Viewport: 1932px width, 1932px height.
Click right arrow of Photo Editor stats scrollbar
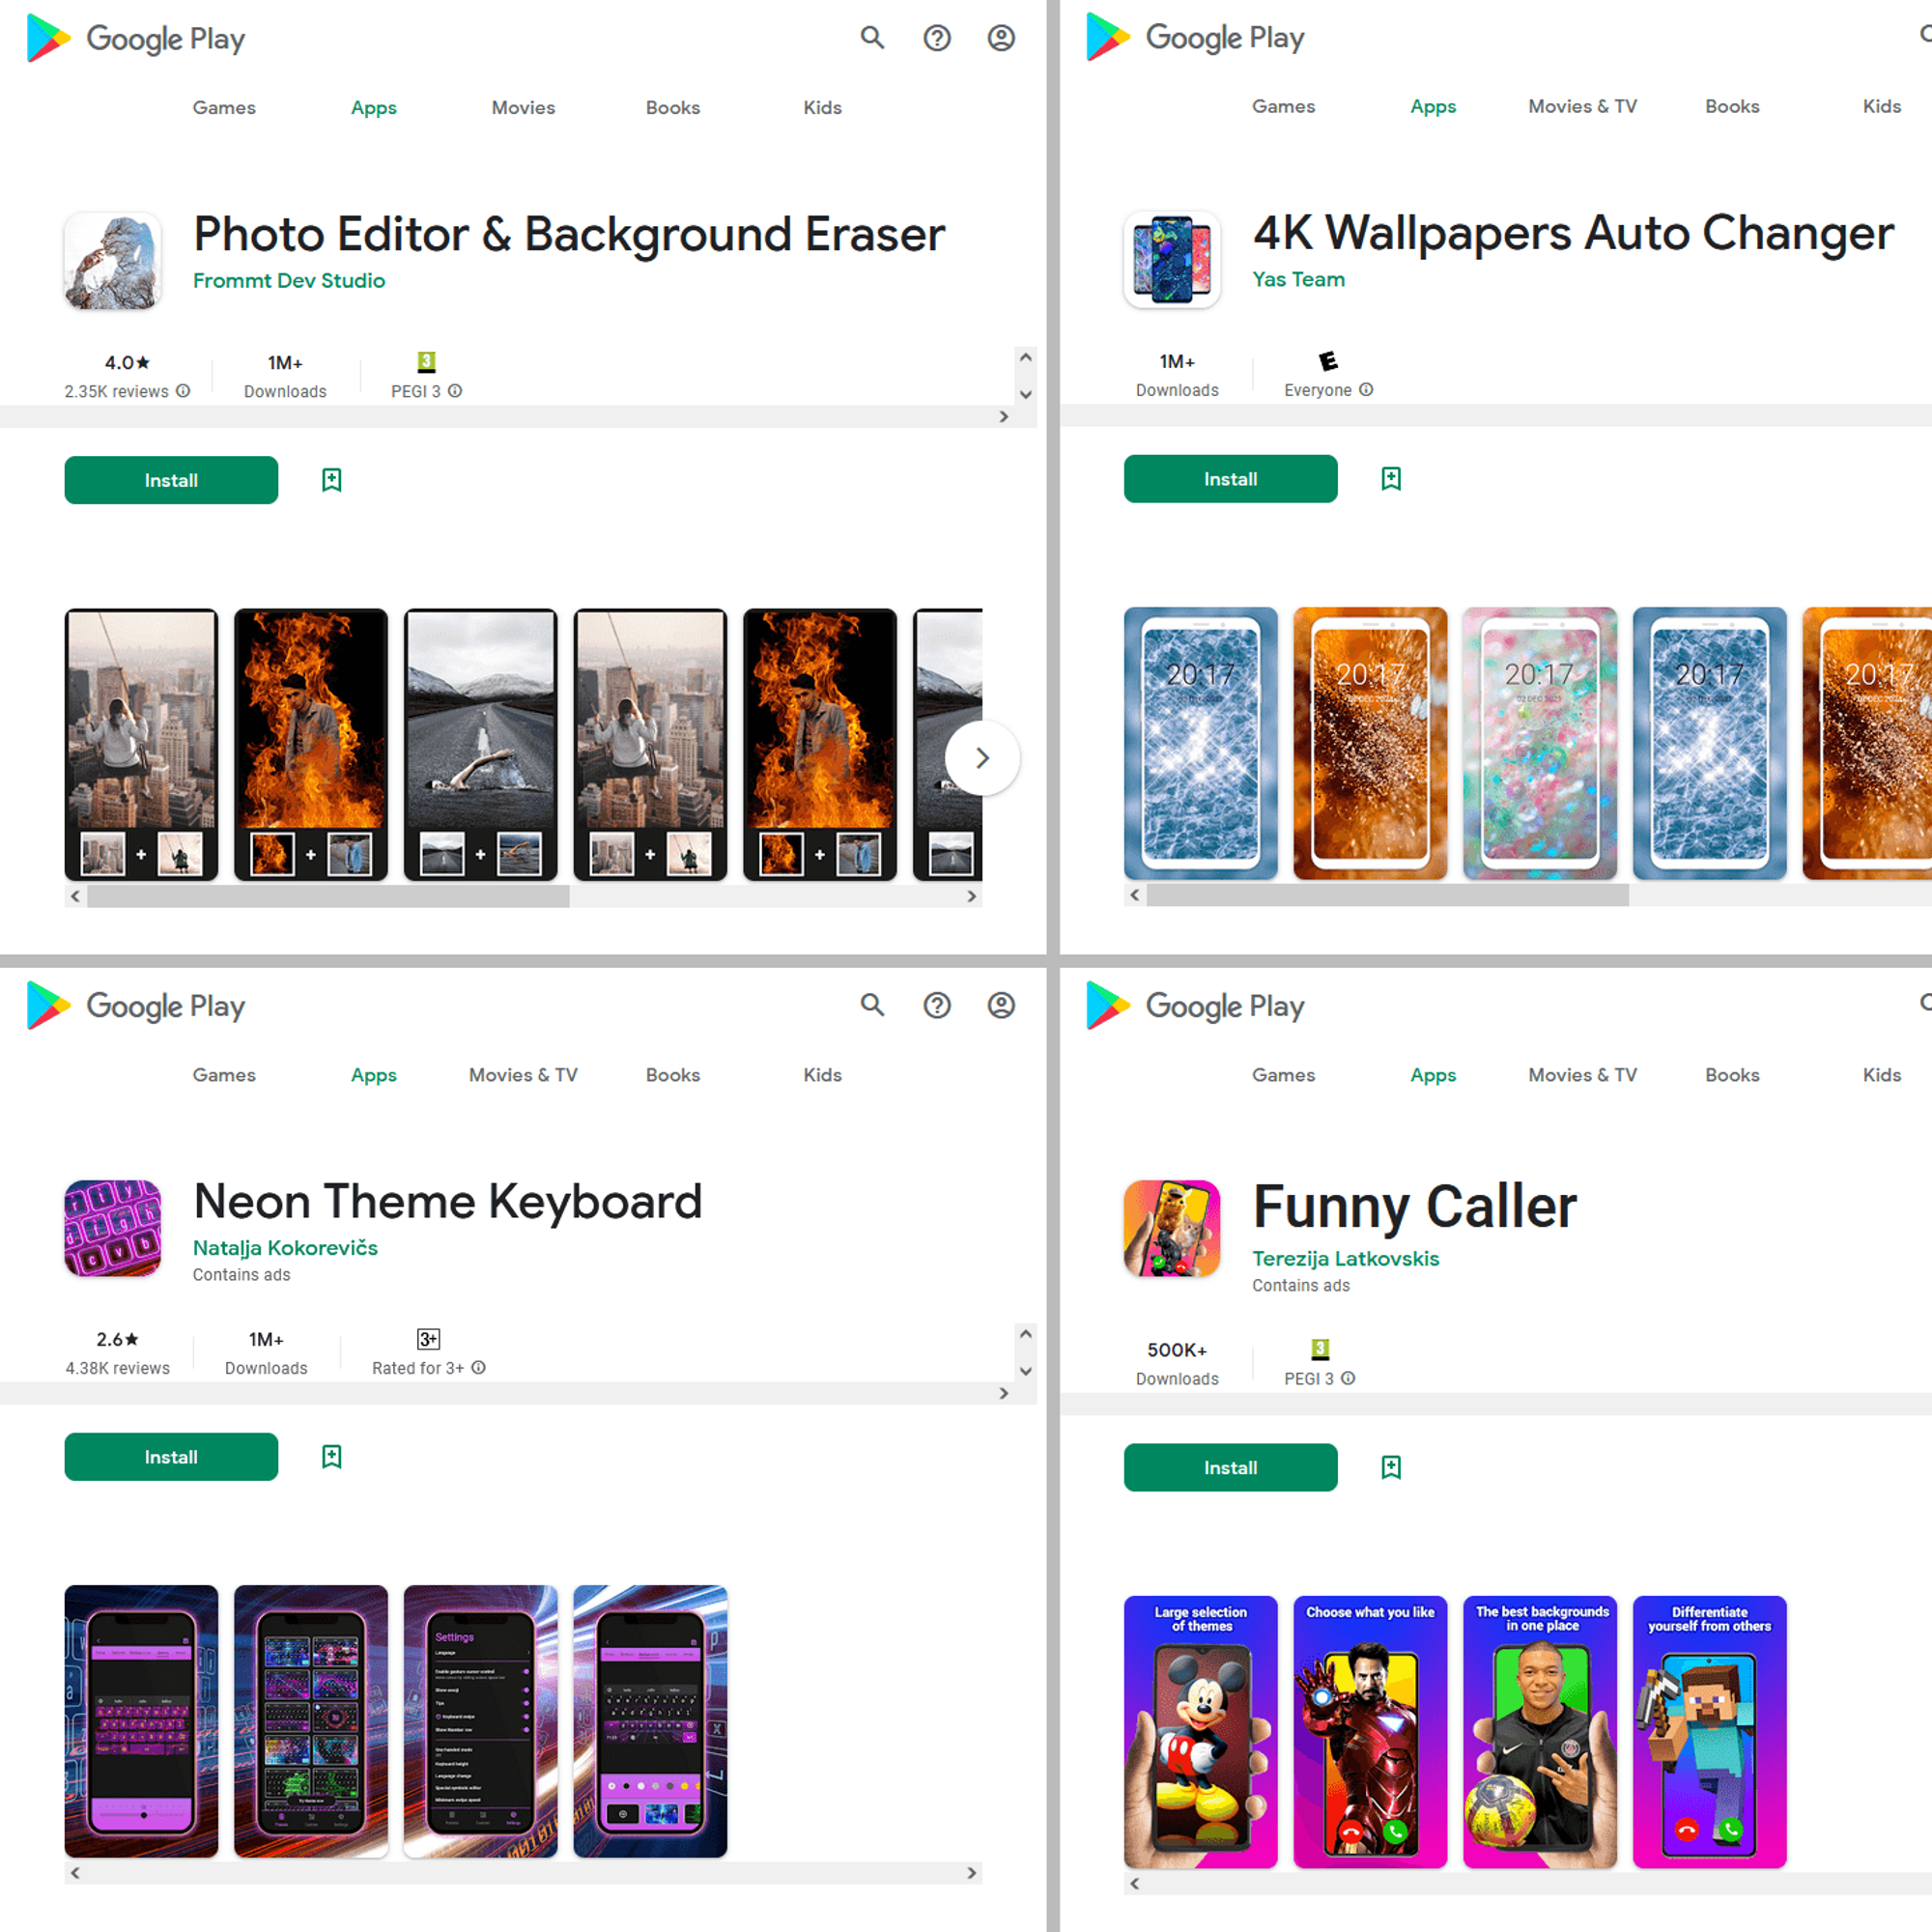[x=1004, y=417]
